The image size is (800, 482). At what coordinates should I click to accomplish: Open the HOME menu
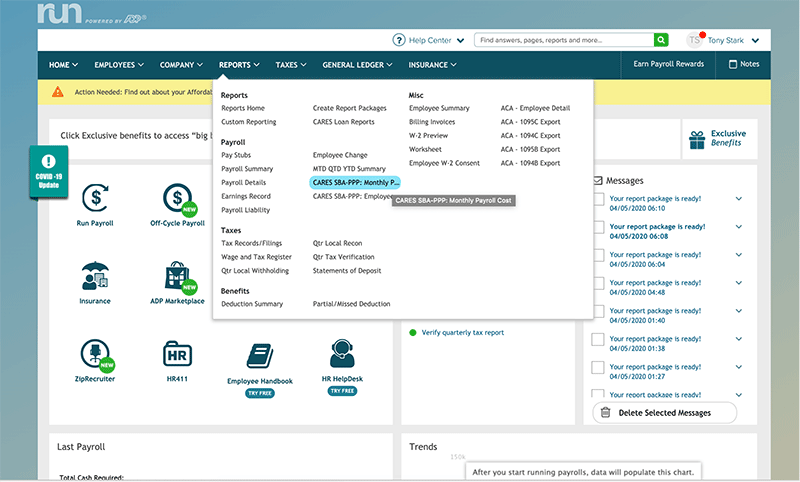63,65
